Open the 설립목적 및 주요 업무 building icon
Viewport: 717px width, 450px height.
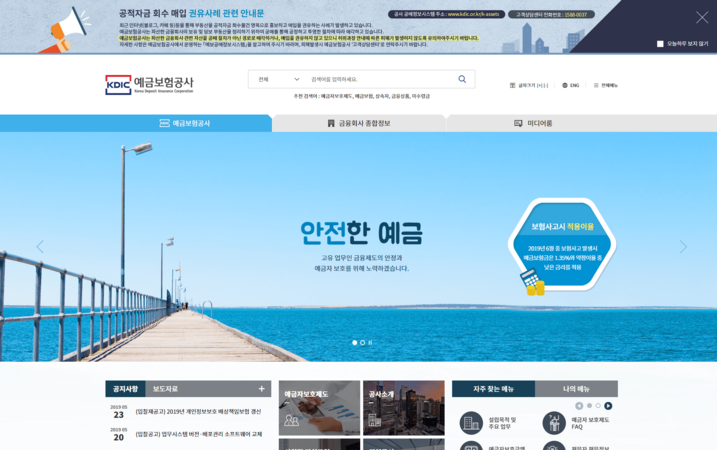point(471,423)
